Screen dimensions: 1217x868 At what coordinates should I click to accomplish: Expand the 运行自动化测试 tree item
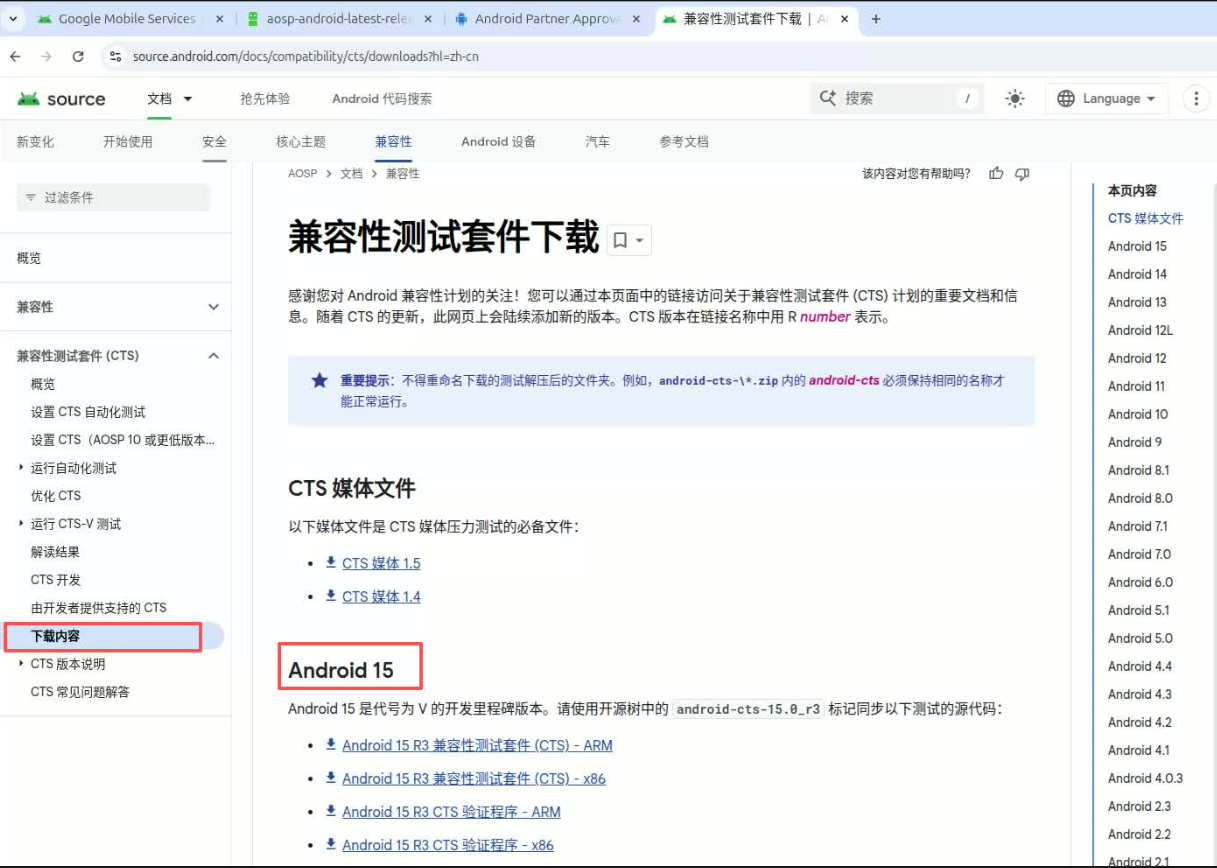21,468
